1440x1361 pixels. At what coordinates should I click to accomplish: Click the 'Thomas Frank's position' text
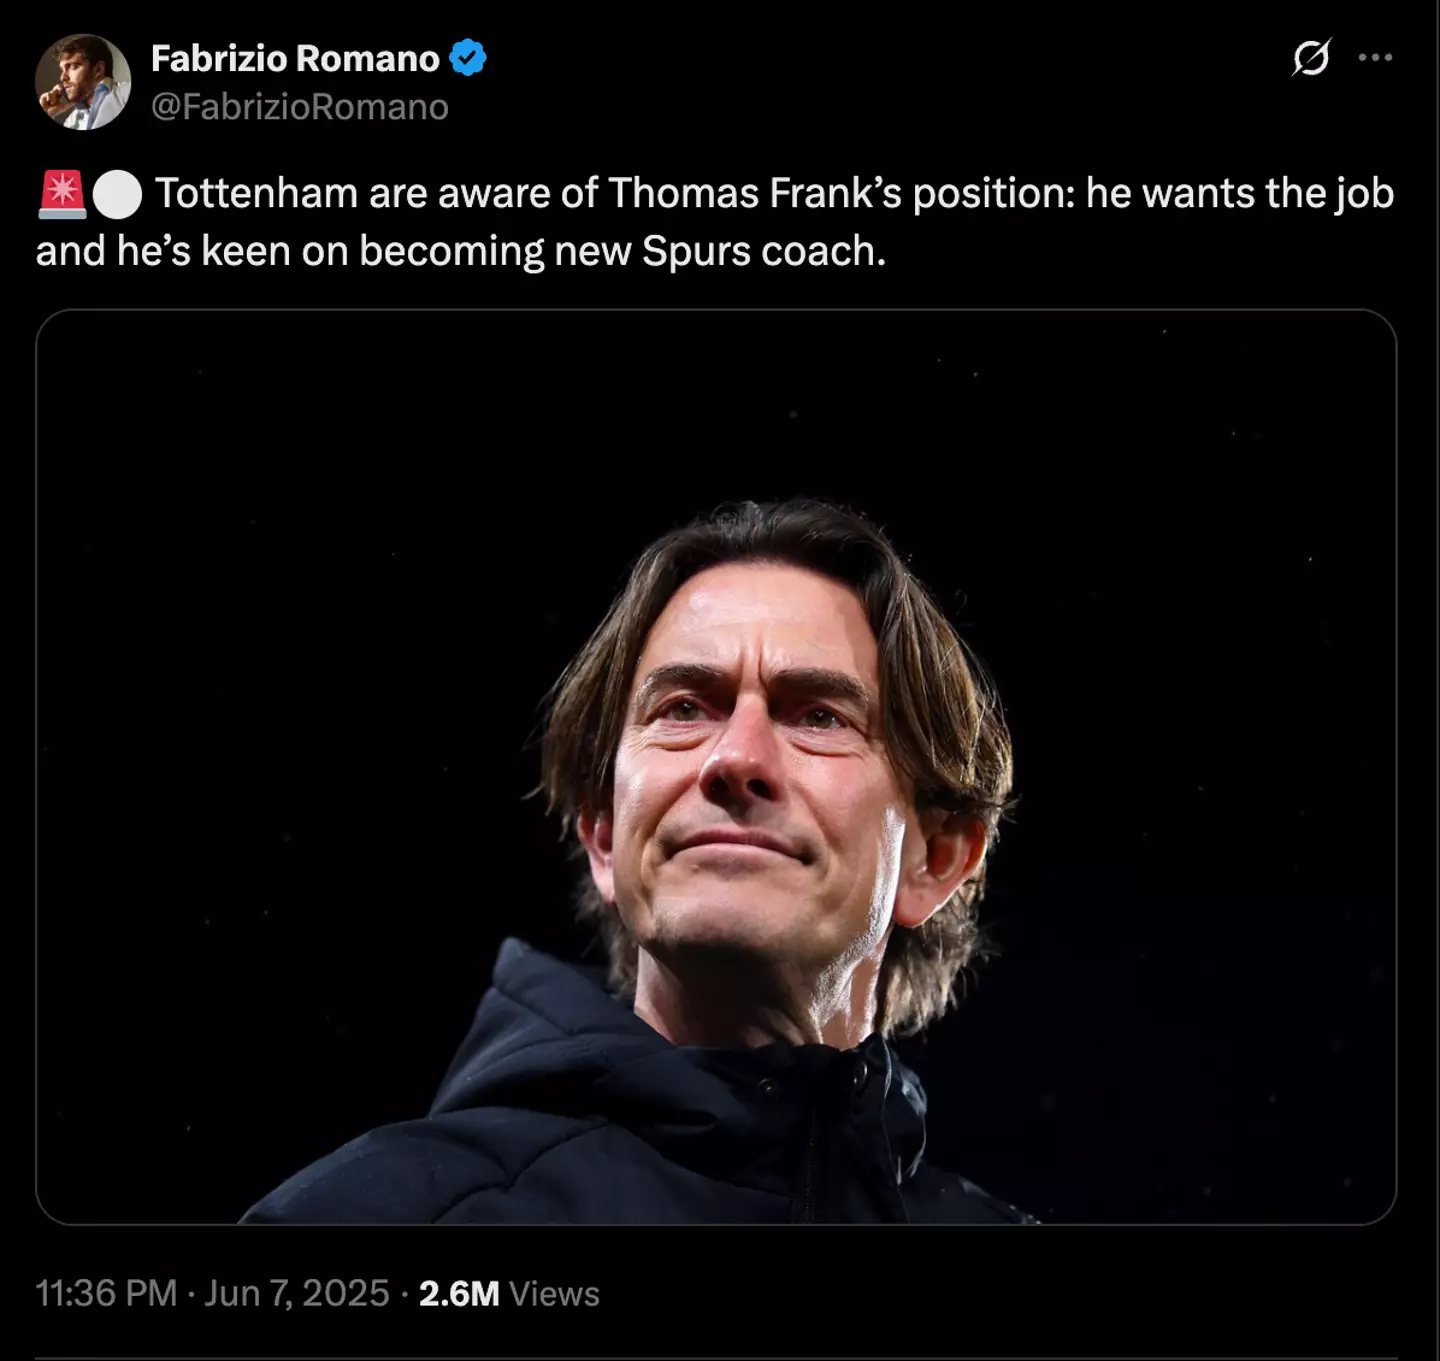pyautogui.click(x=840, y=193)
